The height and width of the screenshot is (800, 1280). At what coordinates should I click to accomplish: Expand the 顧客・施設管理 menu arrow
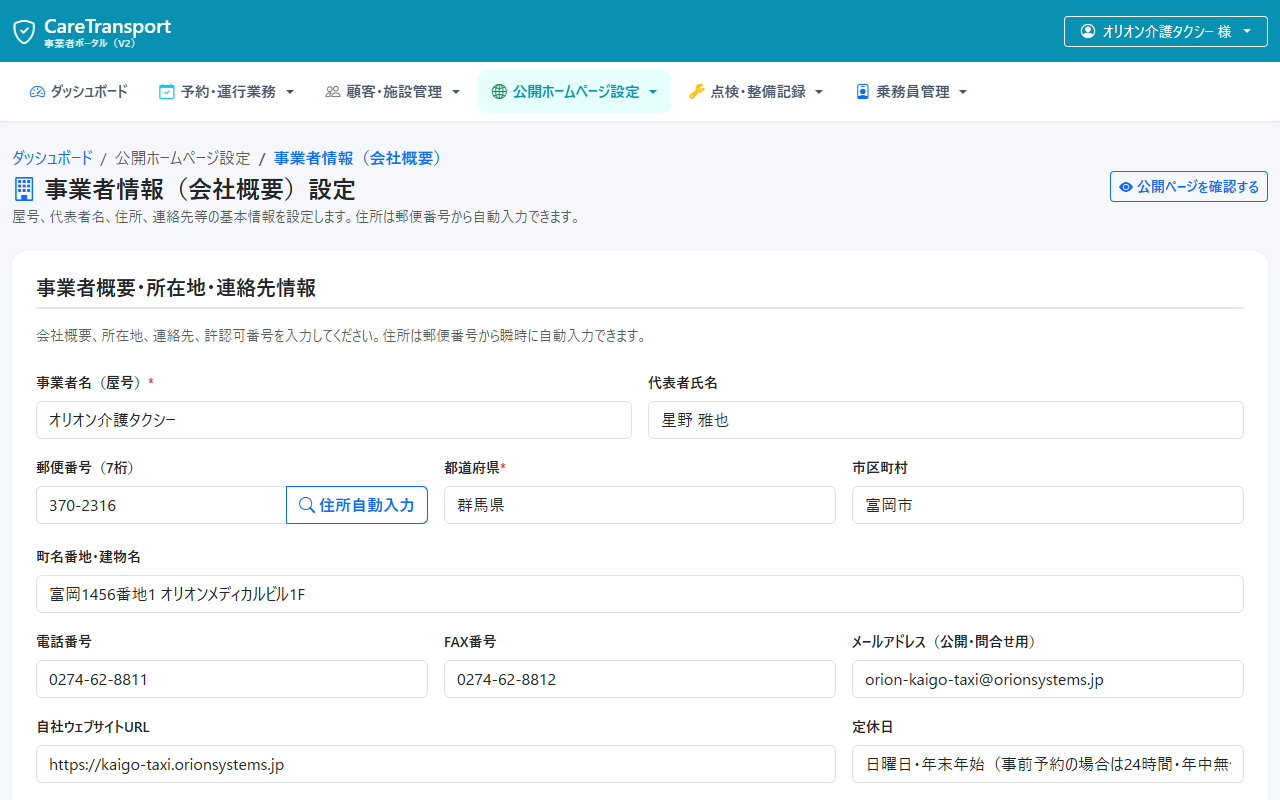tap(456, 92)
